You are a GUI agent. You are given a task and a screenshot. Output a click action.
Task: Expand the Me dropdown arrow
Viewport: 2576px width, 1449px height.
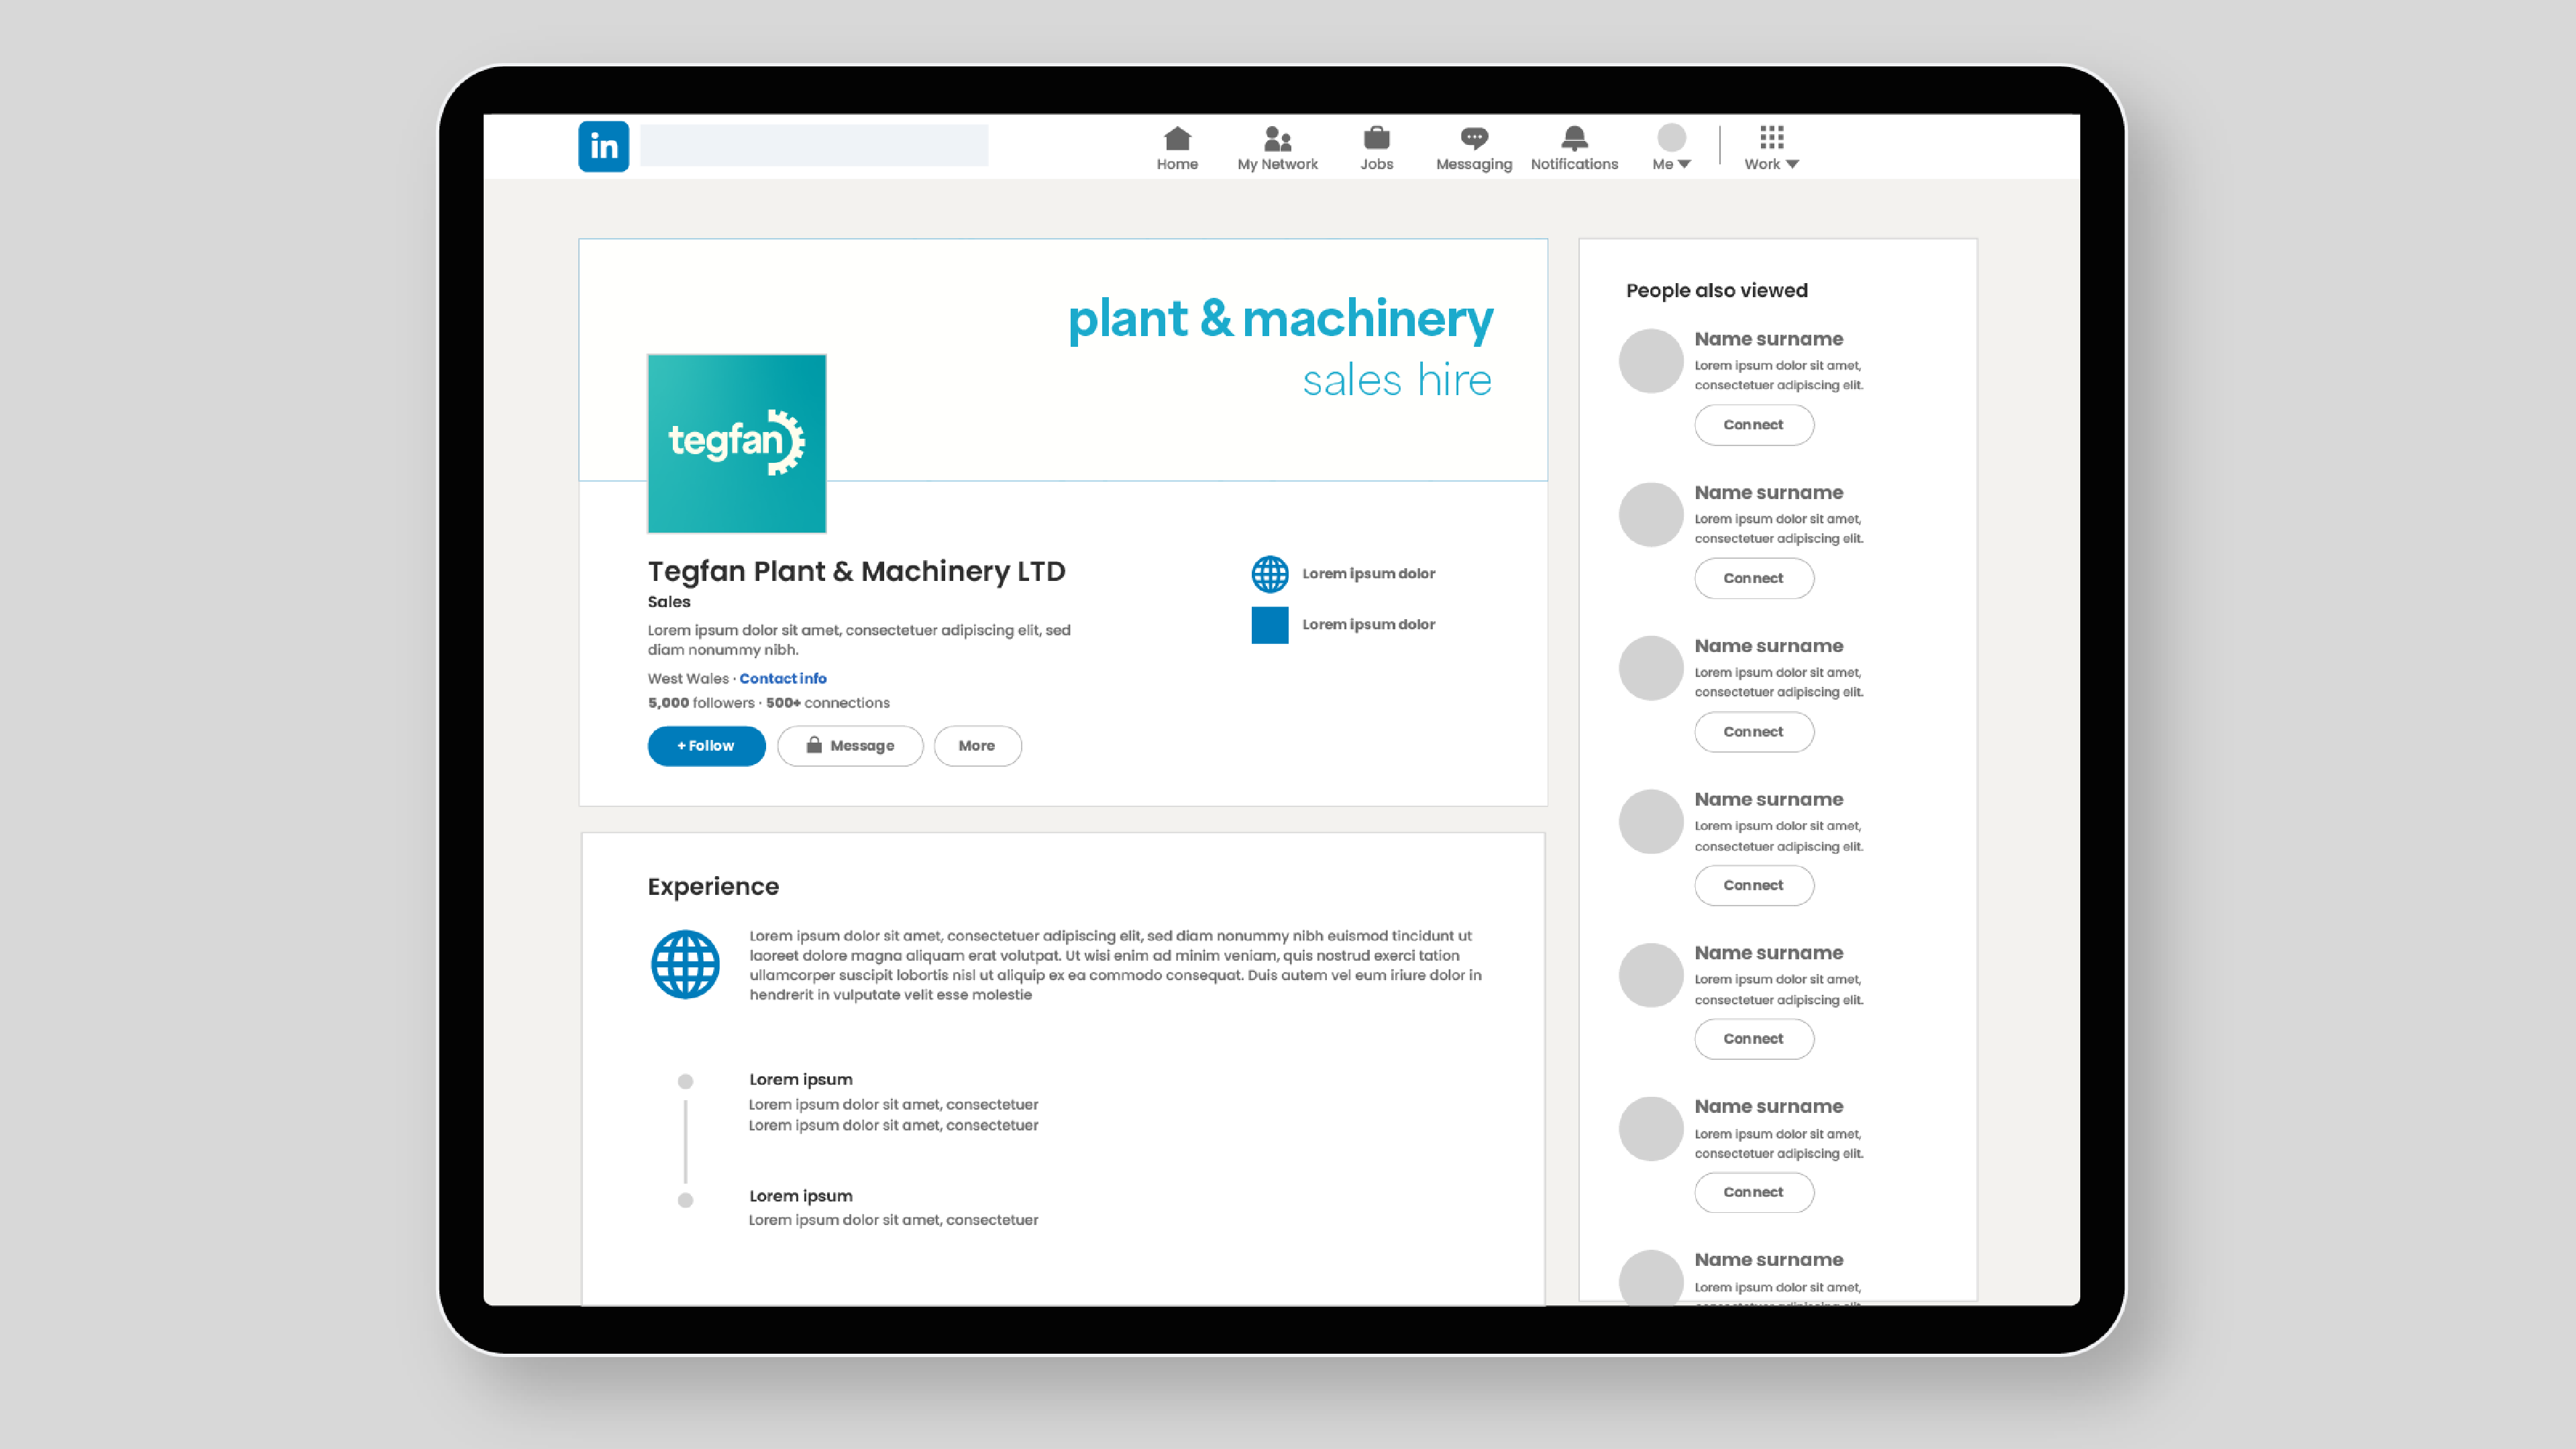tap(1684, 164)
